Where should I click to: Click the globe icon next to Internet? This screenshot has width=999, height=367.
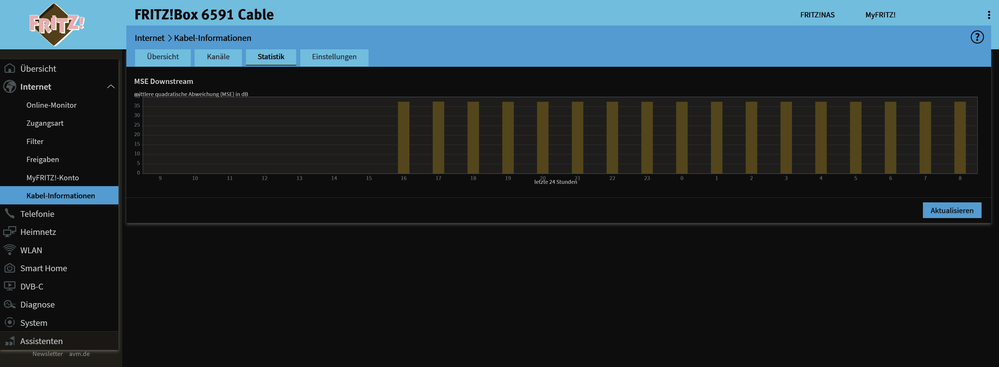coord(10,87)
